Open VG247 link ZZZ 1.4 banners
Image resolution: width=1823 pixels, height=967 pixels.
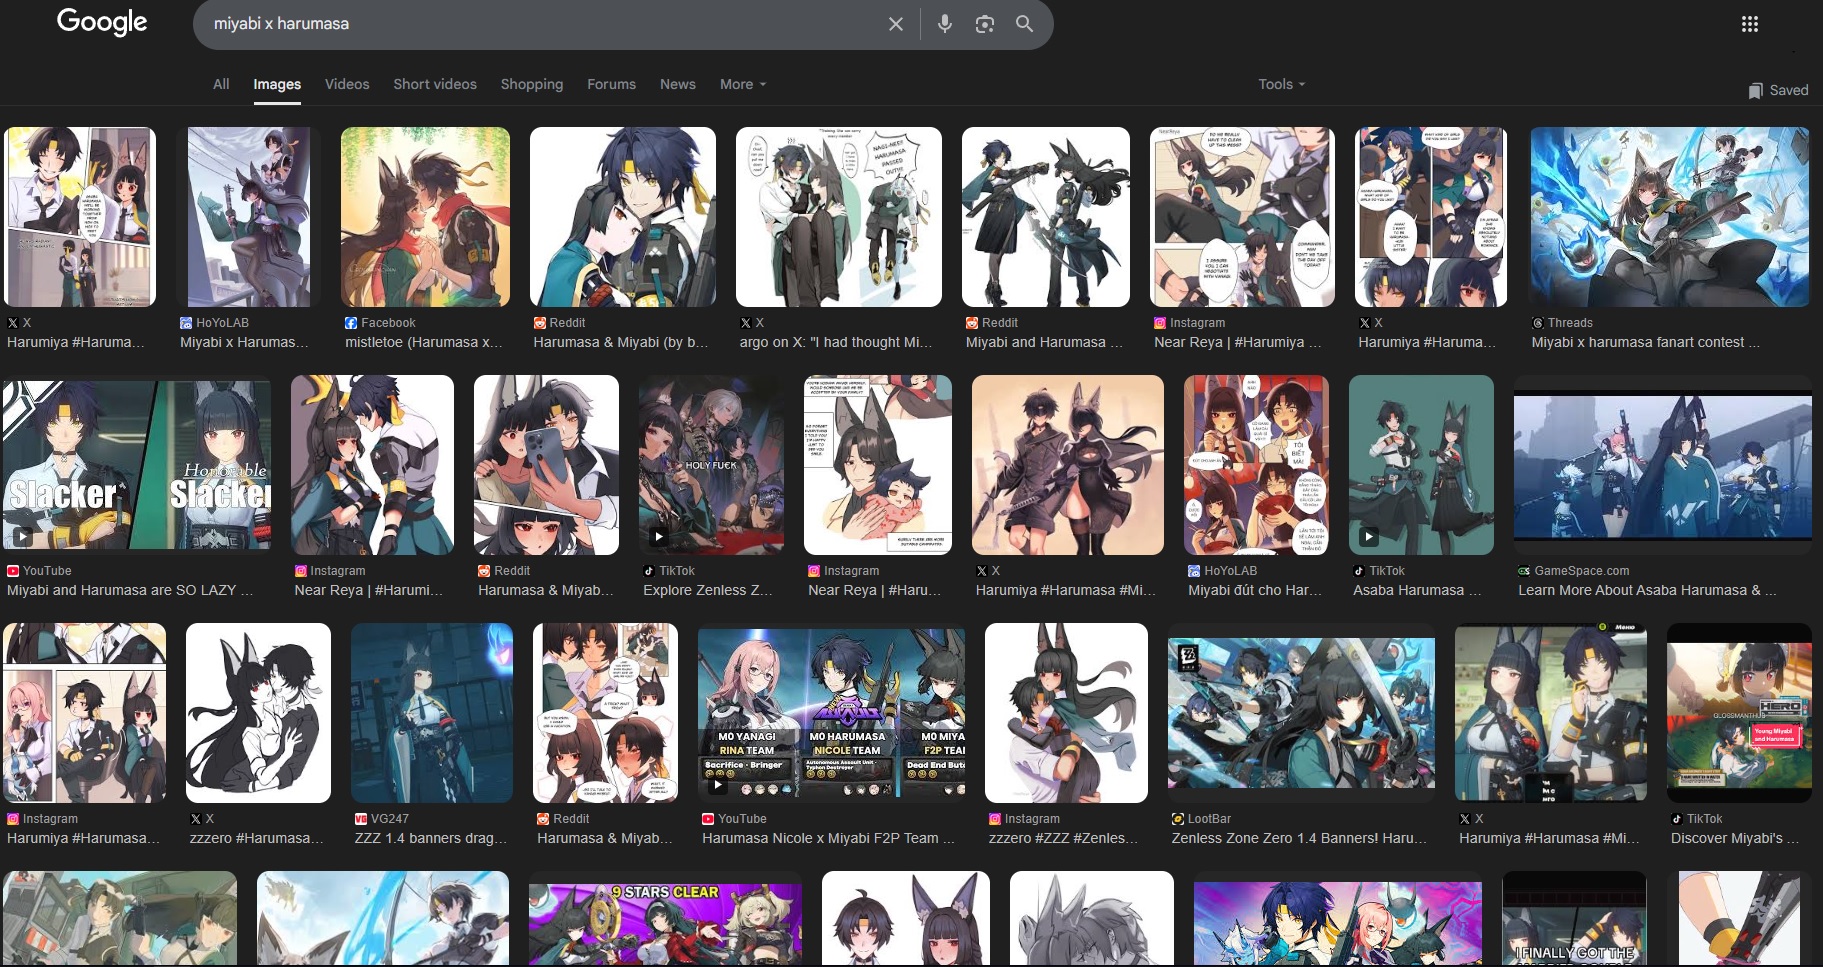pos(430,838)
